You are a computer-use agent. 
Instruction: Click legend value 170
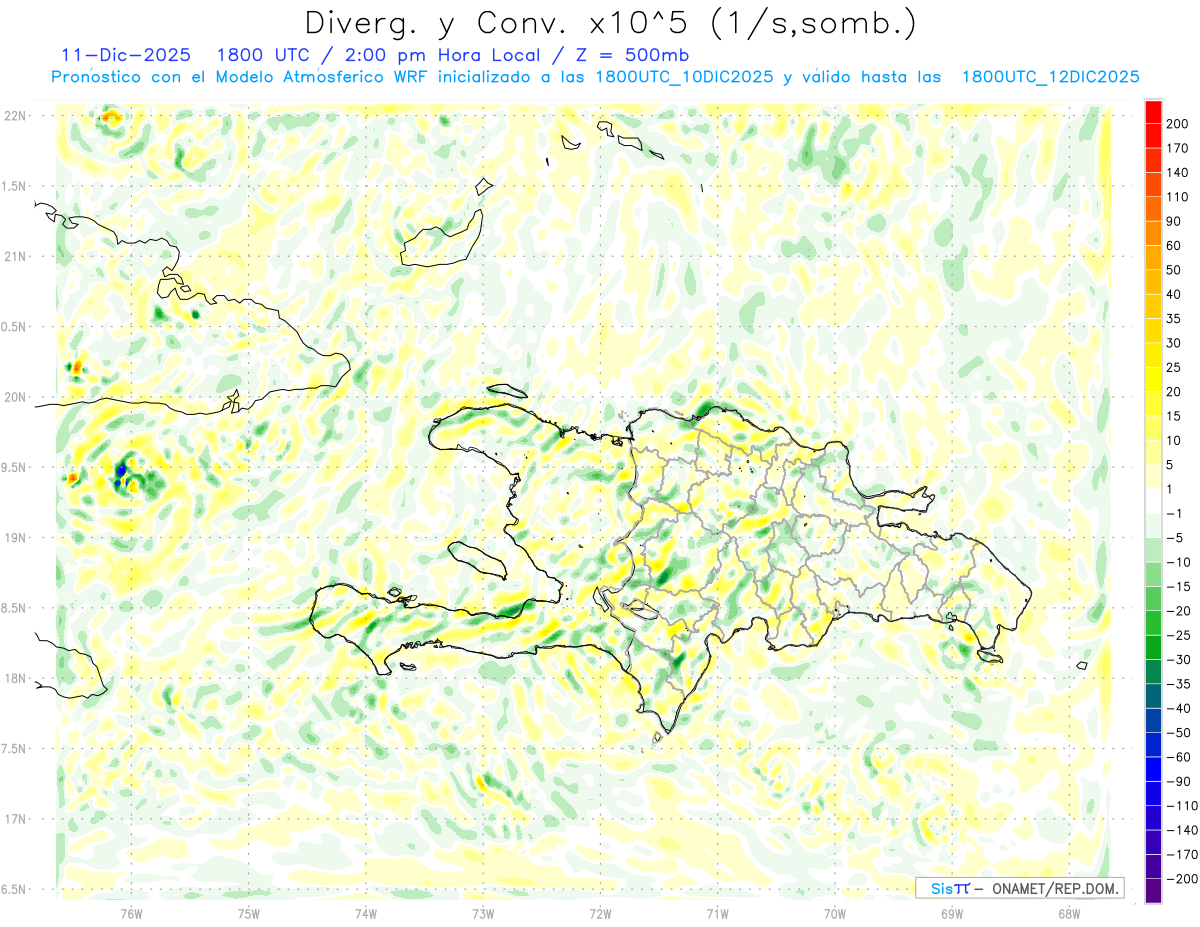(x=1177, y=148)
